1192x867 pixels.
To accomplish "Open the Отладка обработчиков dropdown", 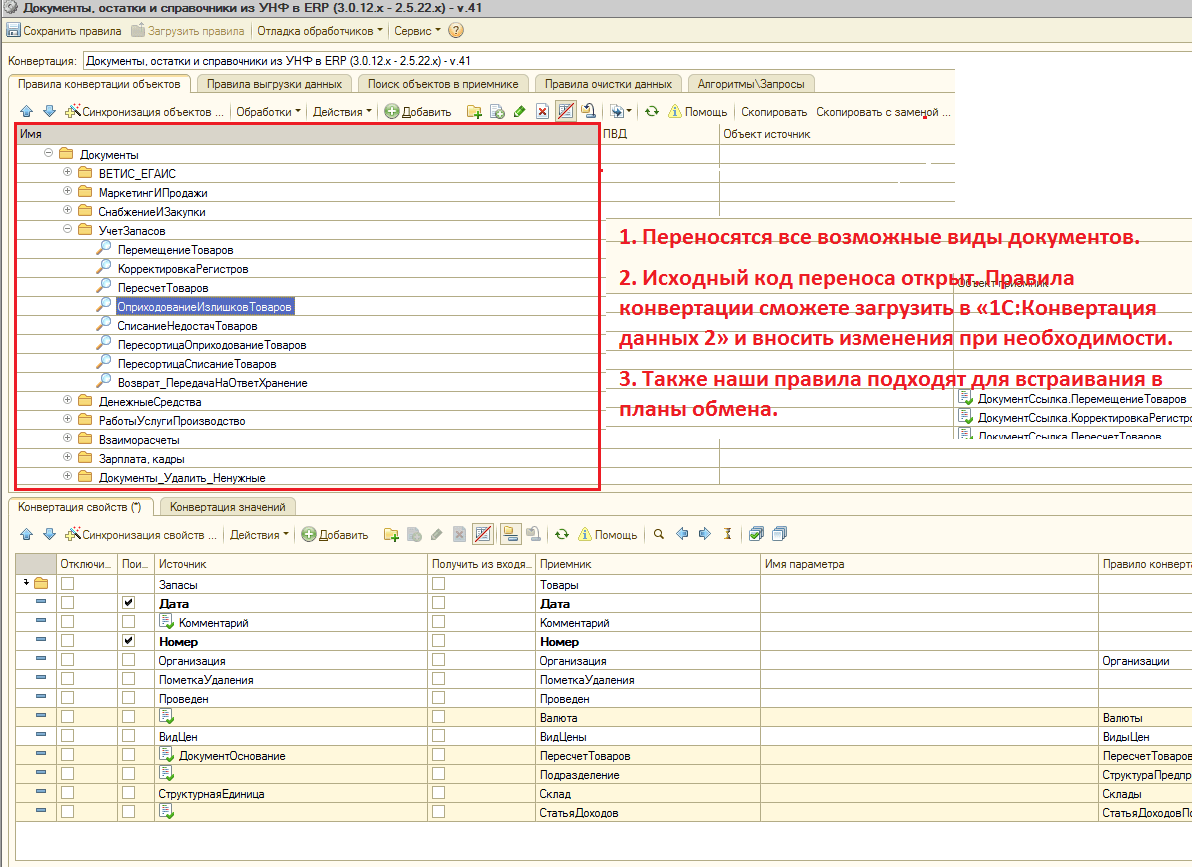I will coord(320,31).
